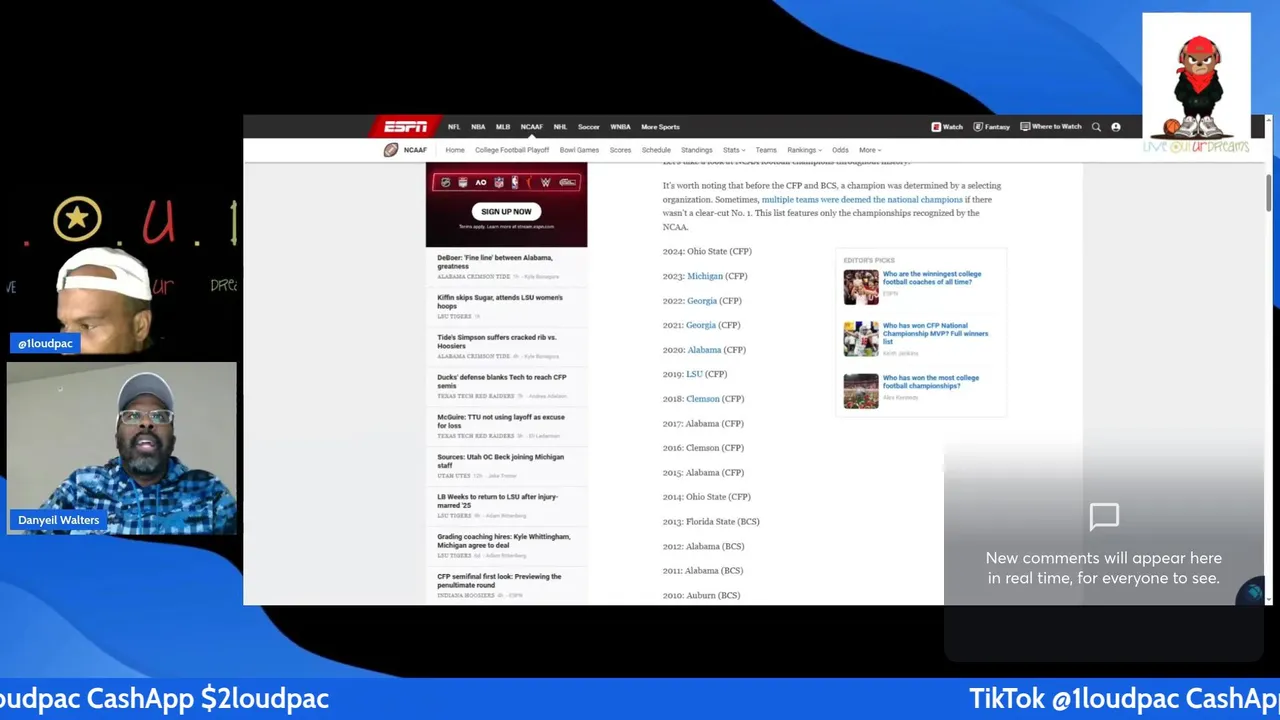
Task: Click the speech-bubble comments icon
Action: coord(1104,517)
